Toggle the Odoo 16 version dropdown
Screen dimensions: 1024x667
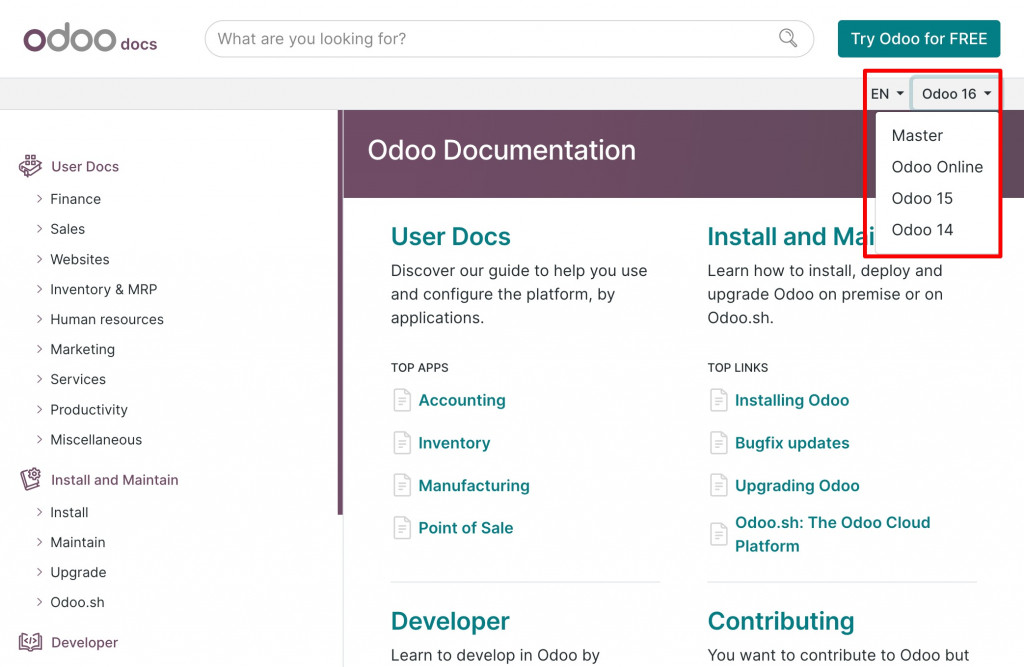956,93
